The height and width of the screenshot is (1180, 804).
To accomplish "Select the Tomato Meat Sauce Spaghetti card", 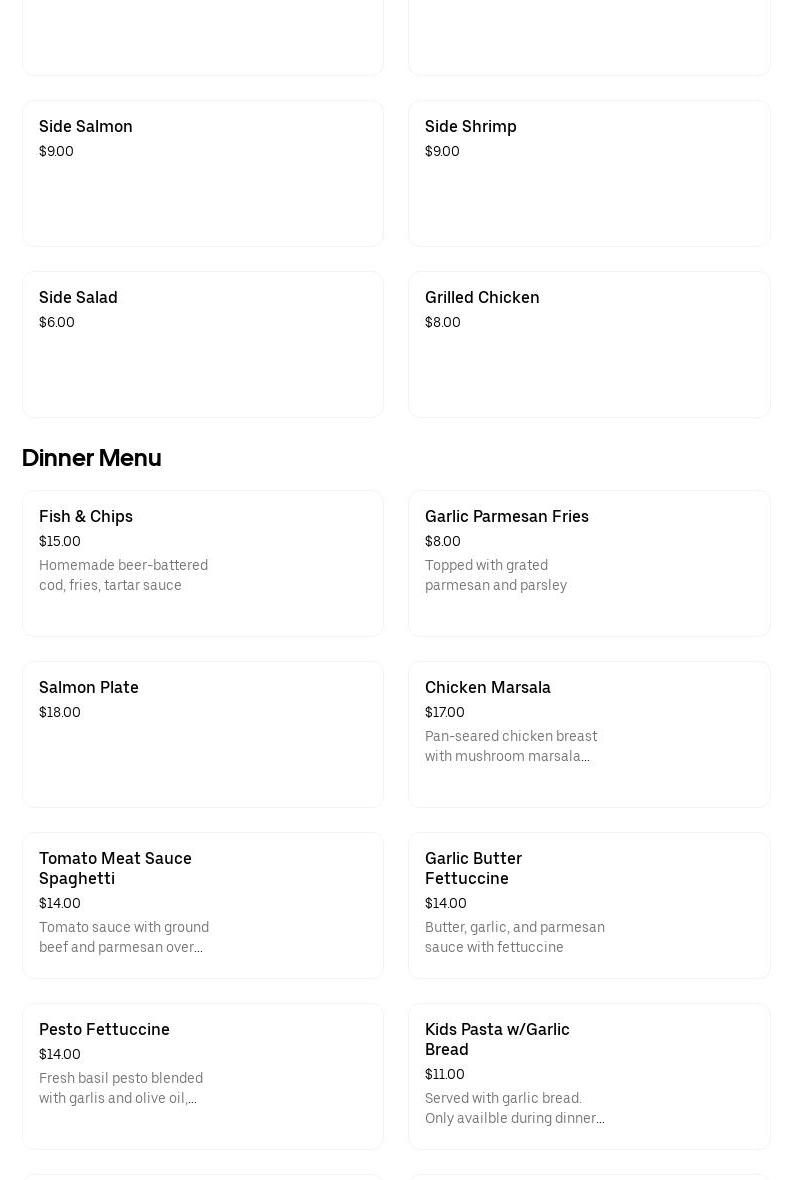I will pyautogui.click(x=202, y=905).
